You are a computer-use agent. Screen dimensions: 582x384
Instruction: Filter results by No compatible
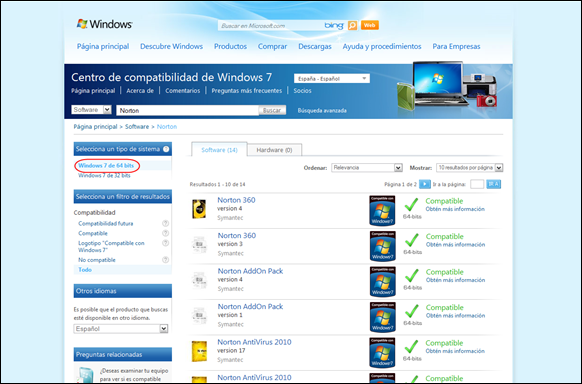click(x=97, y=260)
